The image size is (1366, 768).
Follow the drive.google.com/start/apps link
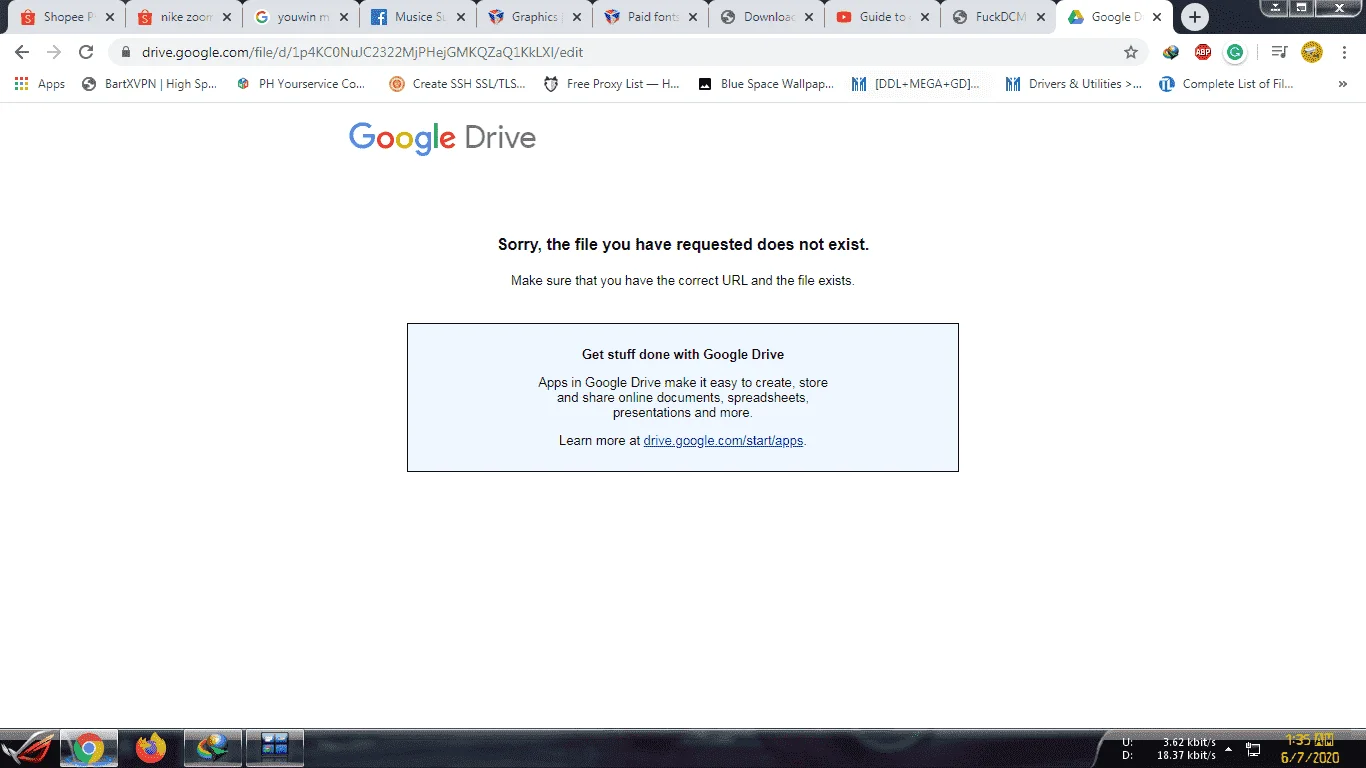coord(723,440)
